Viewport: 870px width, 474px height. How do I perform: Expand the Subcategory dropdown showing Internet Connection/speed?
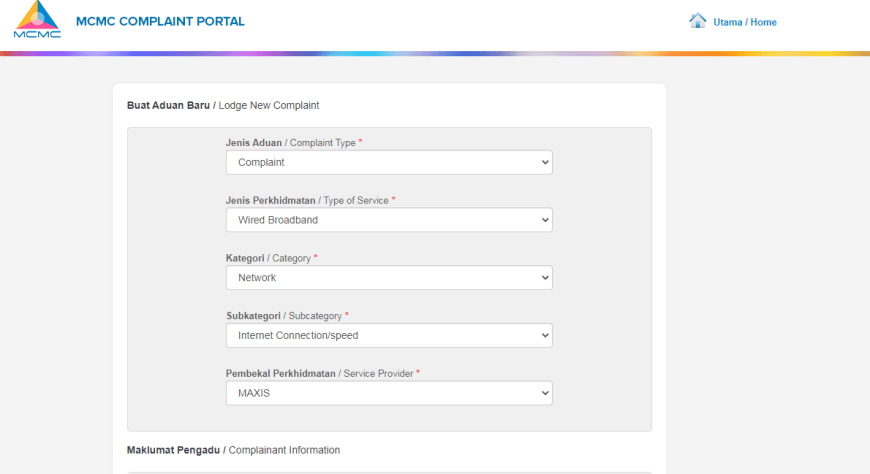point(389,335)
